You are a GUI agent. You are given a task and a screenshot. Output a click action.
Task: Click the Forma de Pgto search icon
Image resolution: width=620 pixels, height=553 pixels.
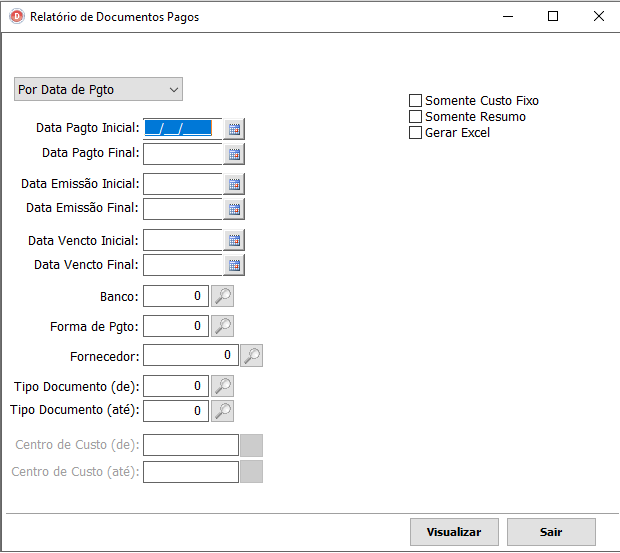click(x=222, y=326)
